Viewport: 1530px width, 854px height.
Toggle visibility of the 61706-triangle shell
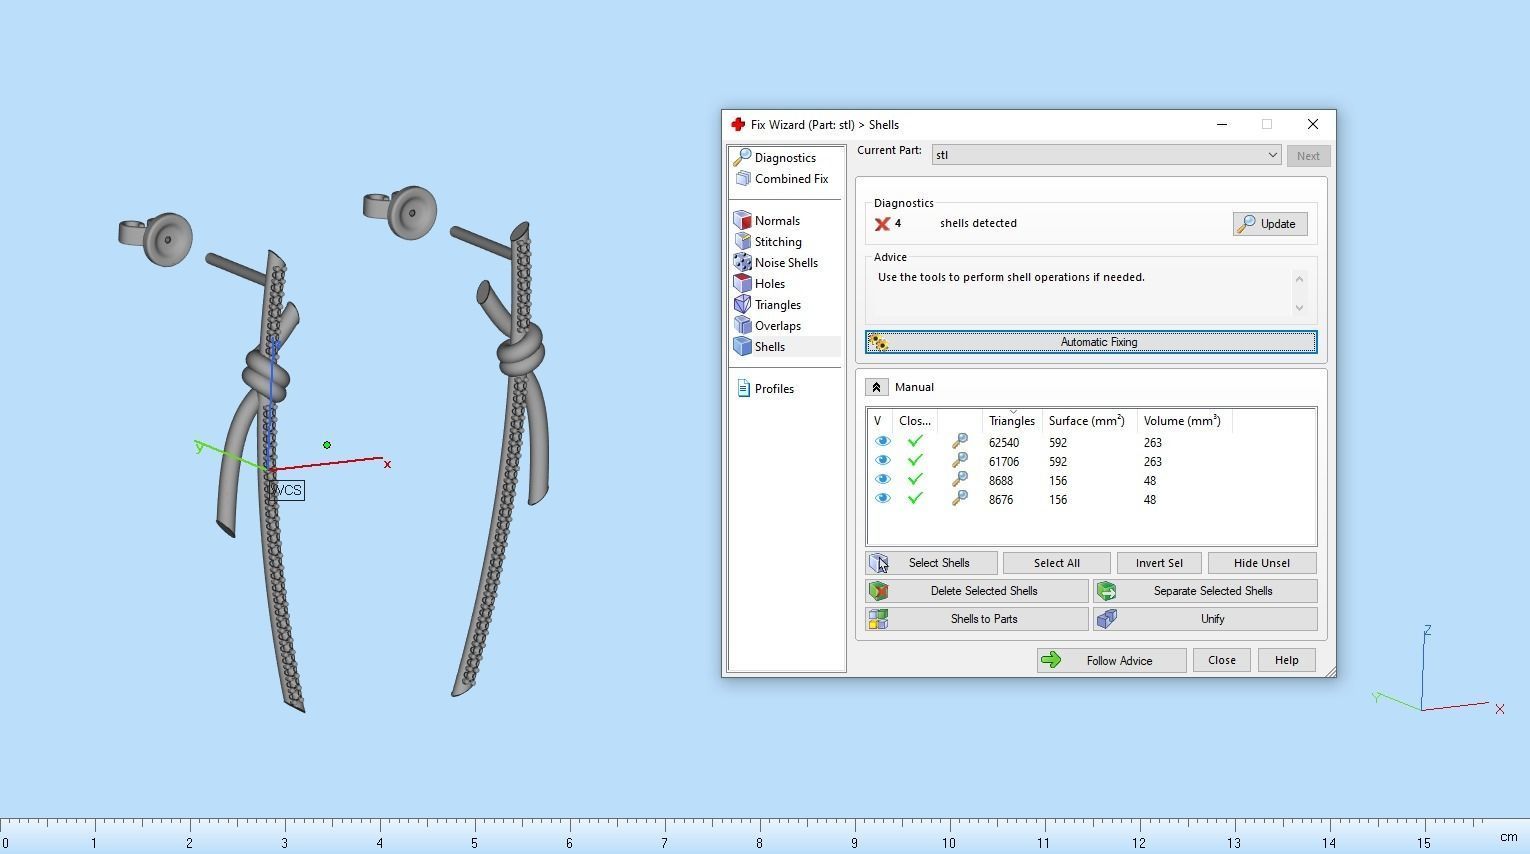[882, 460]
